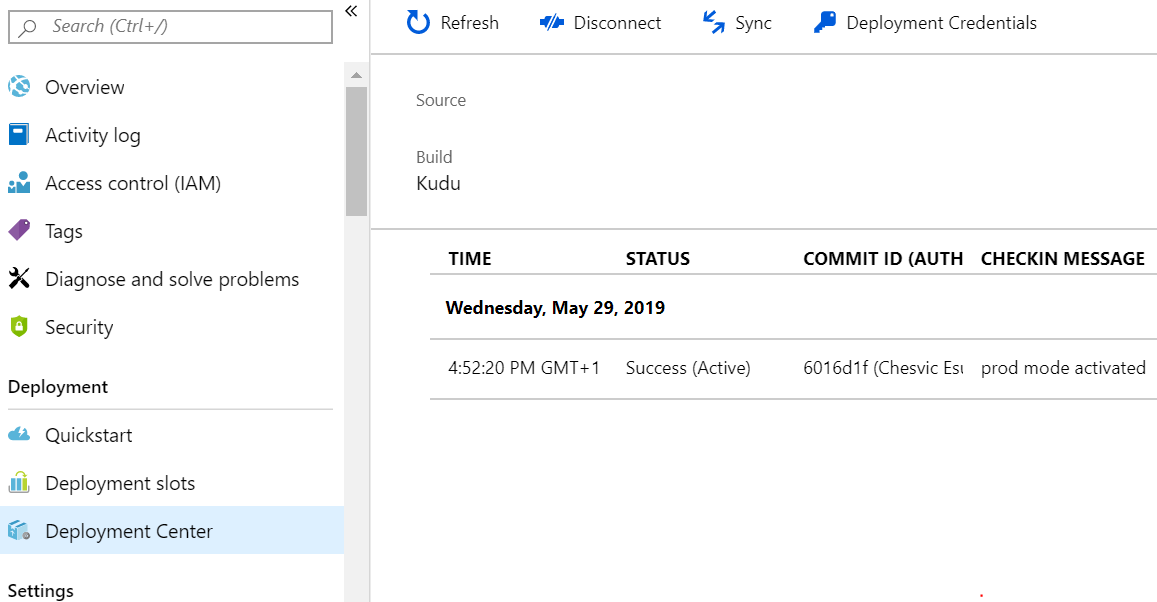Click the Disconnect button label
Image resolution: width=1157 pixels, height=602 pixels.
617,23
